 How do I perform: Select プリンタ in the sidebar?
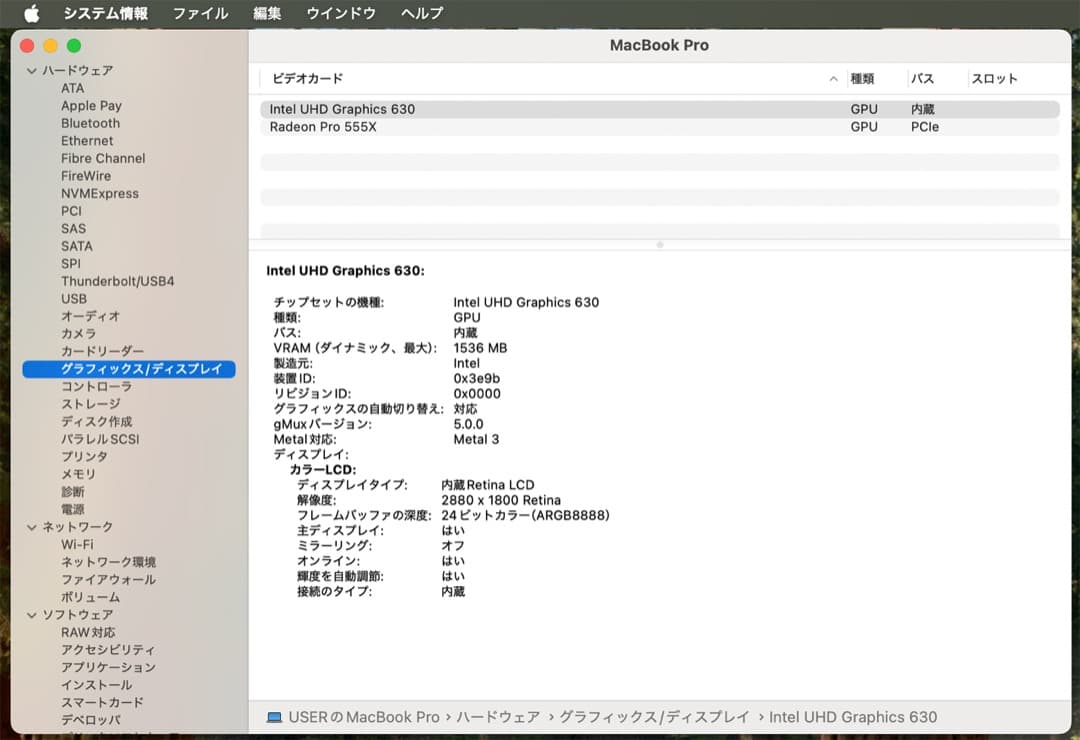pyautogui.click(x=84, y=457)
